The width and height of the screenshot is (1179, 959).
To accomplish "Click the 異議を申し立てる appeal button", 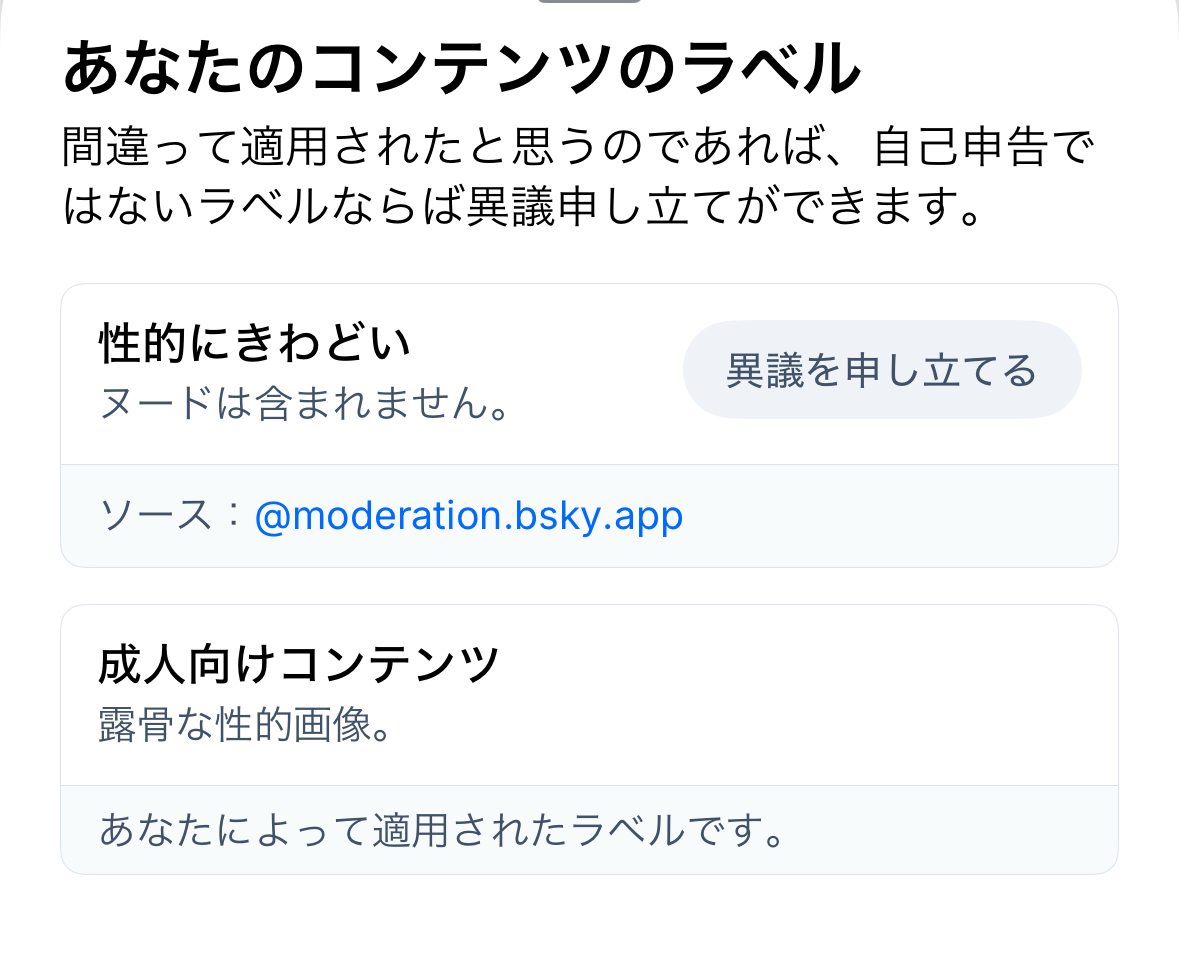I will point(881,370).
